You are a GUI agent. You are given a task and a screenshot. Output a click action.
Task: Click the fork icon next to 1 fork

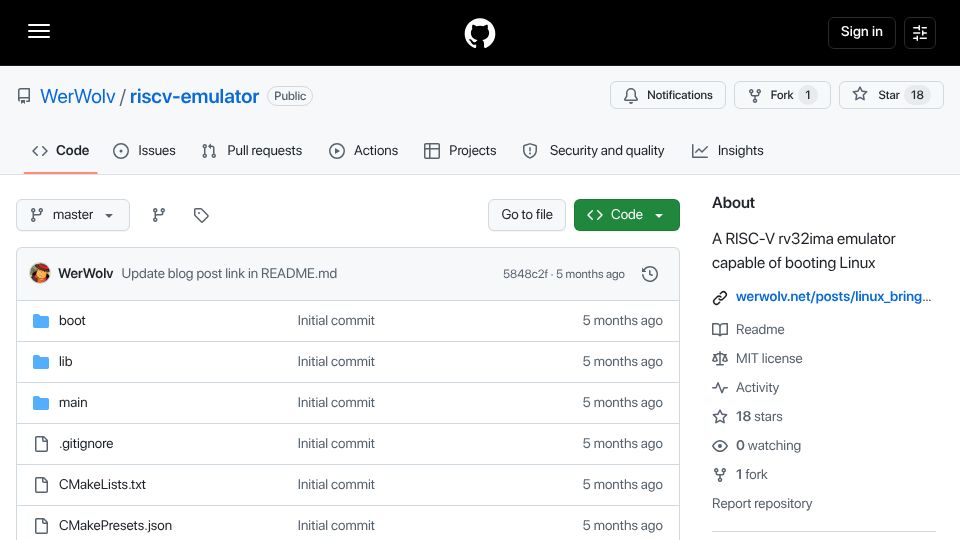(720, 474)
